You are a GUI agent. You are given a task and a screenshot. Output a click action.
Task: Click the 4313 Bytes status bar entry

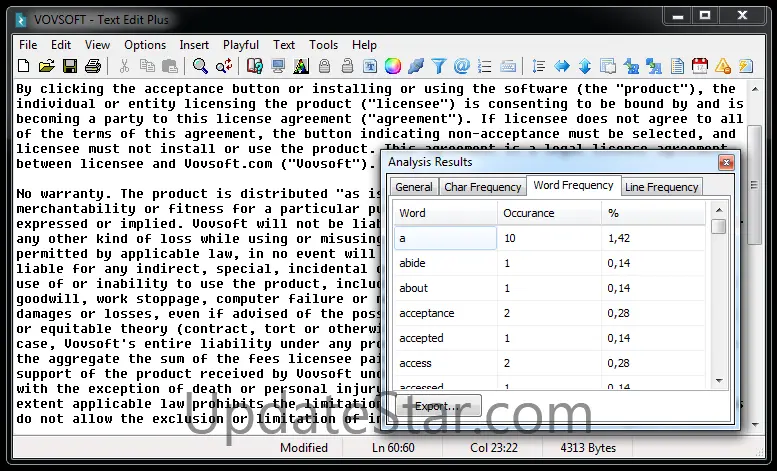tap(588, 448)
